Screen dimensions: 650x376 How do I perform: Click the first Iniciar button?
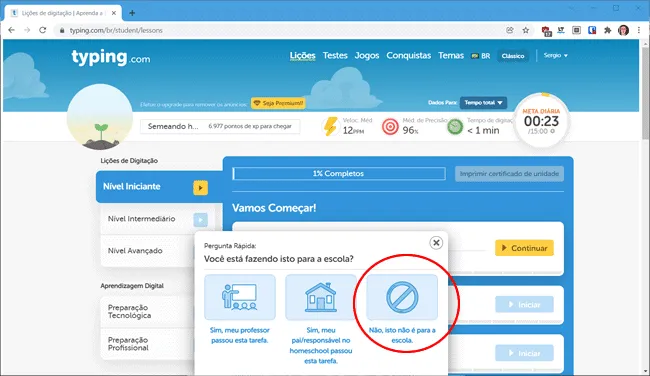(524, 305)
